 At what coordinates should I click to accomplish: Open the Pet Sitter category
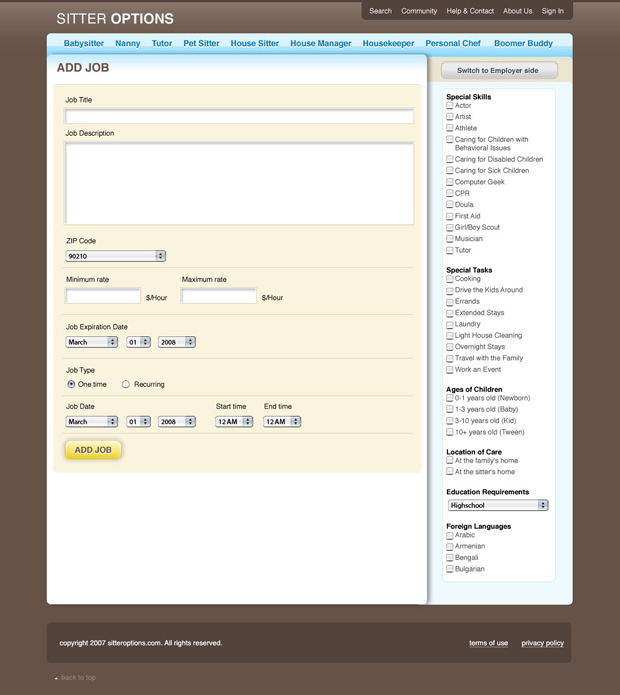pos(201,44)
